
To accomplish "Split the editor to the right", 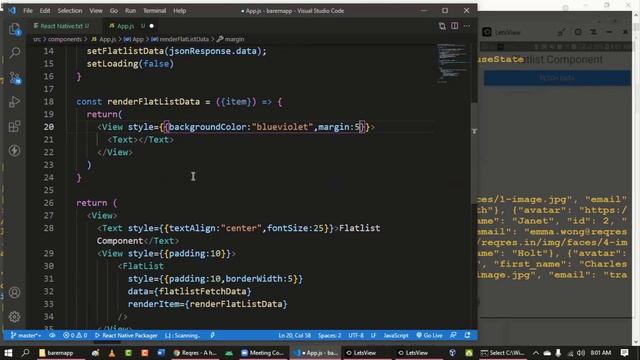I will tap(454, 26).
